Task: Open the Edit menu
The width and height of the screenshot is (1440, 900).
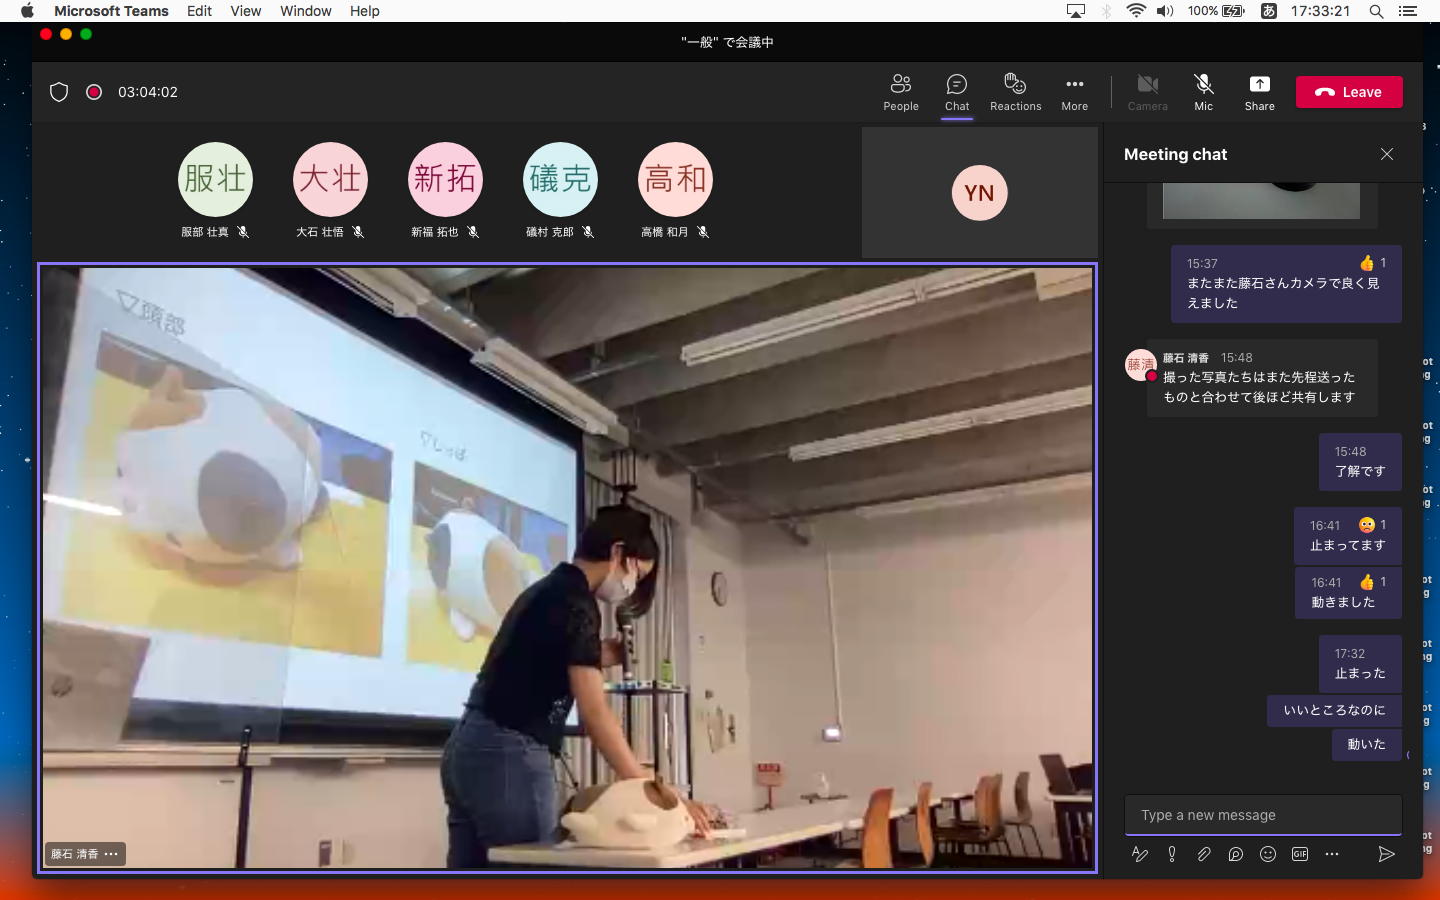Action: coord(199,11)
